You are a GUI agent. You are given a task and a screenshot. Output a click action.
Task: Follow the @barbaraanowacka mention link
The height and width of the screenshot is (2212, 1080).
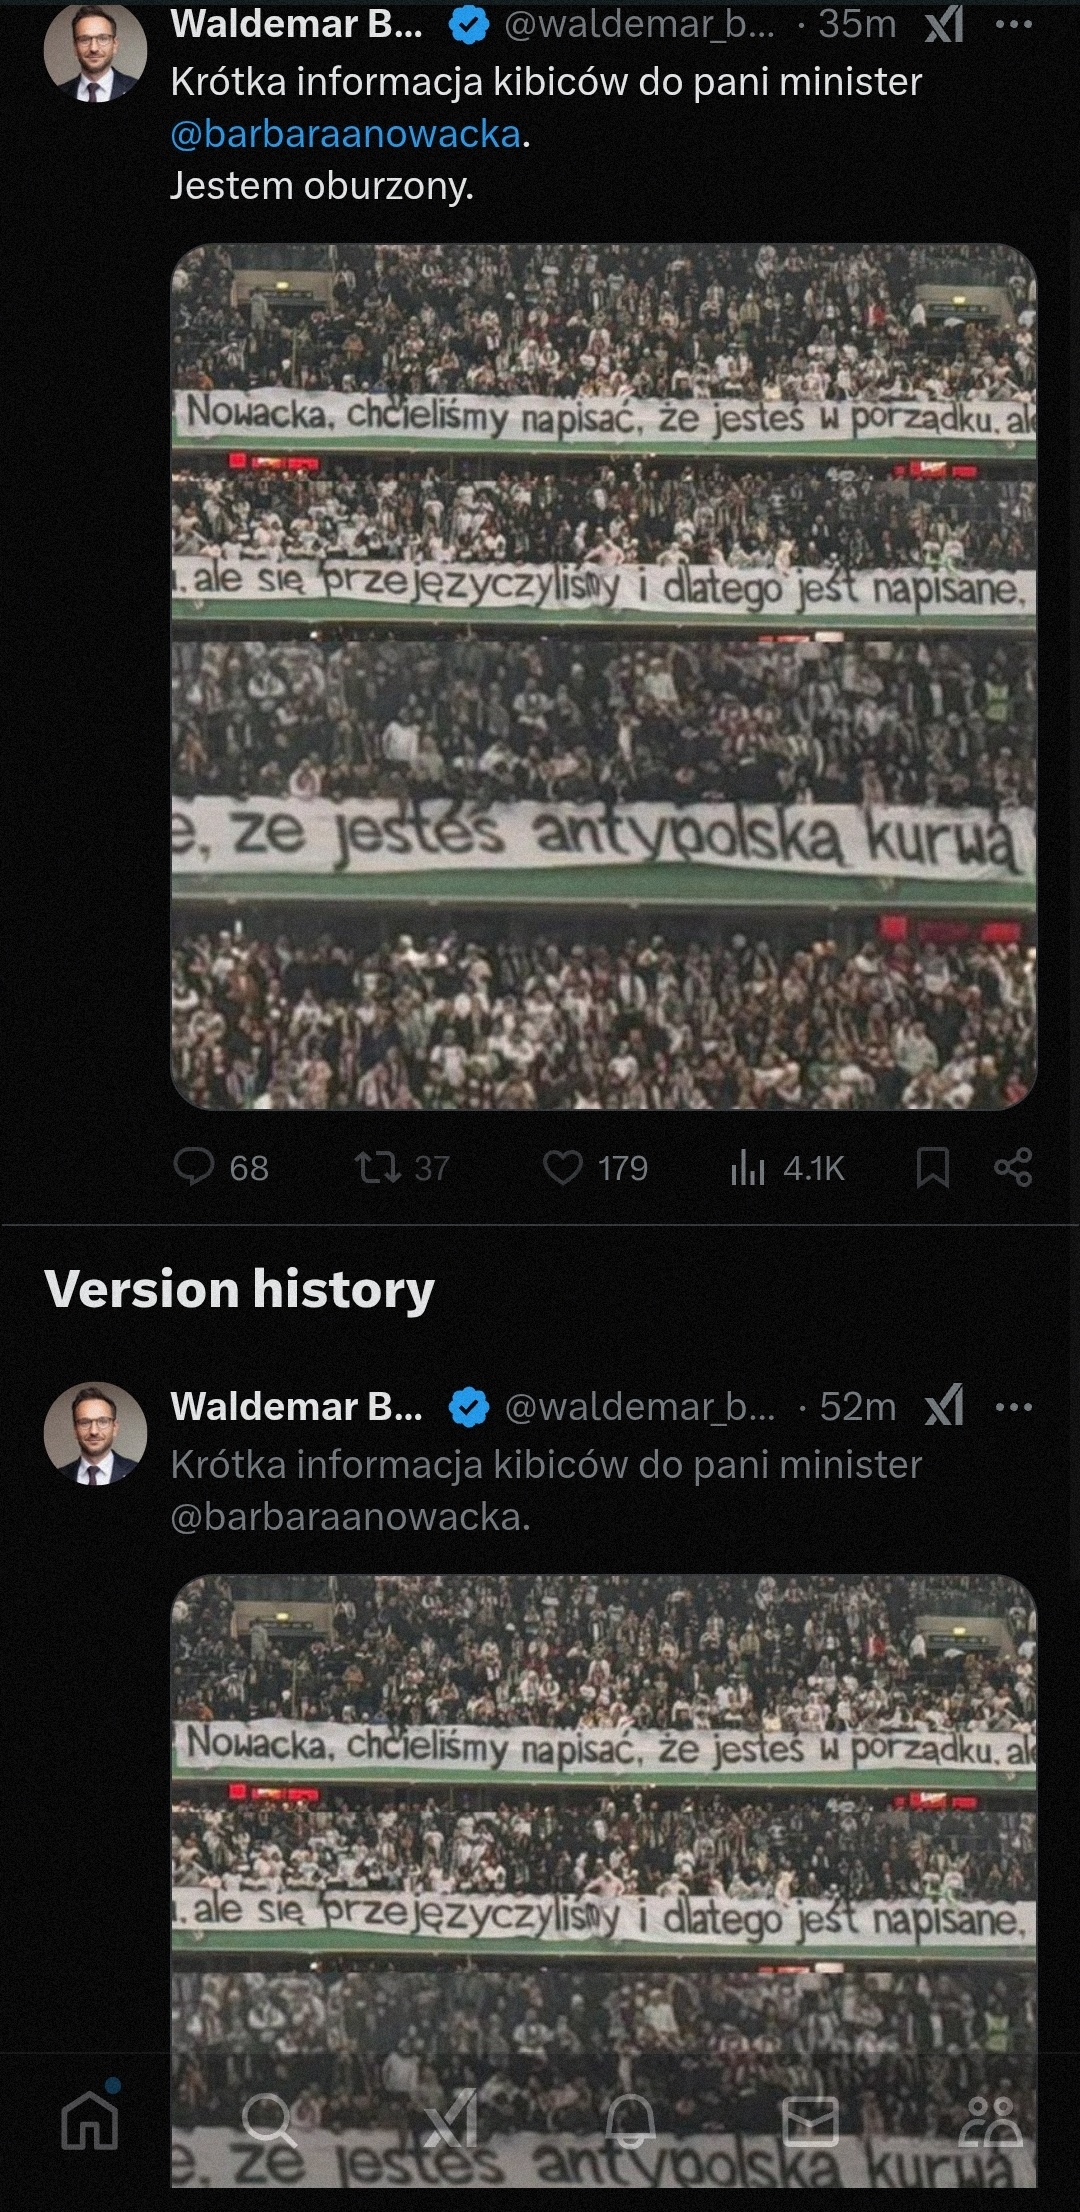pyautogui.click(x=346, y=134)
